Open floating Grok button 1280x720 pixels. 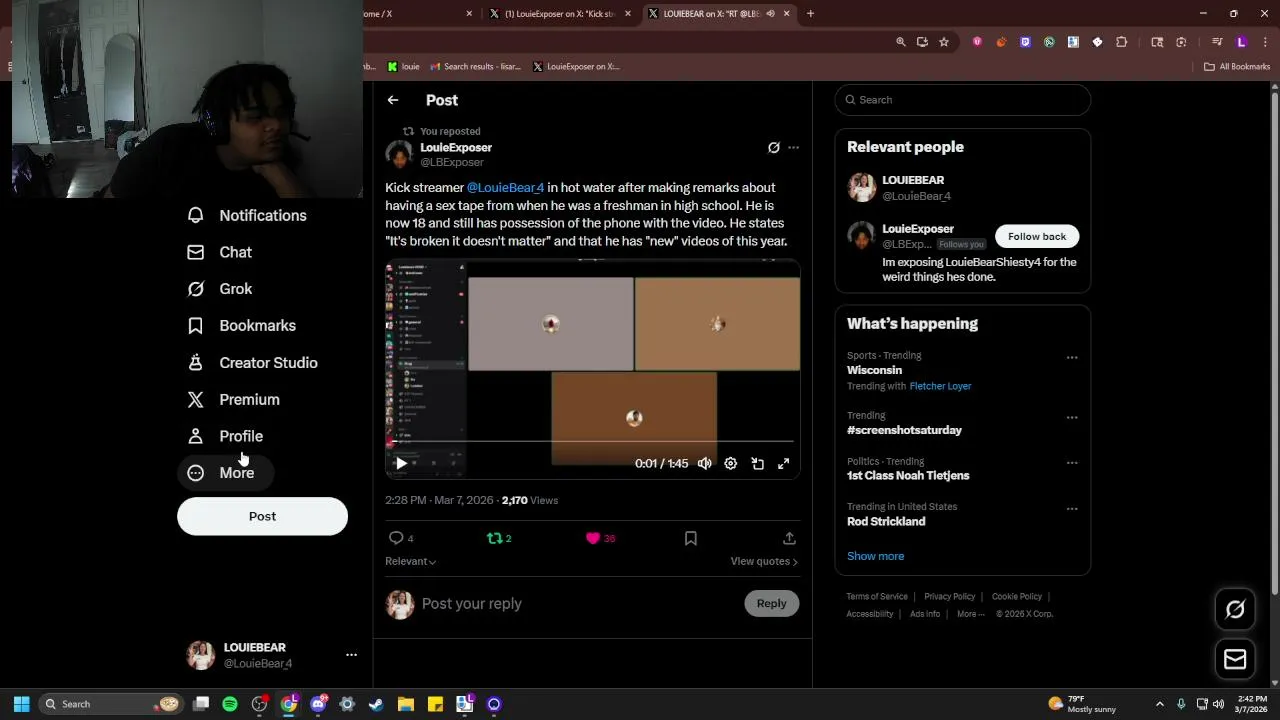tap(1235, 609)
